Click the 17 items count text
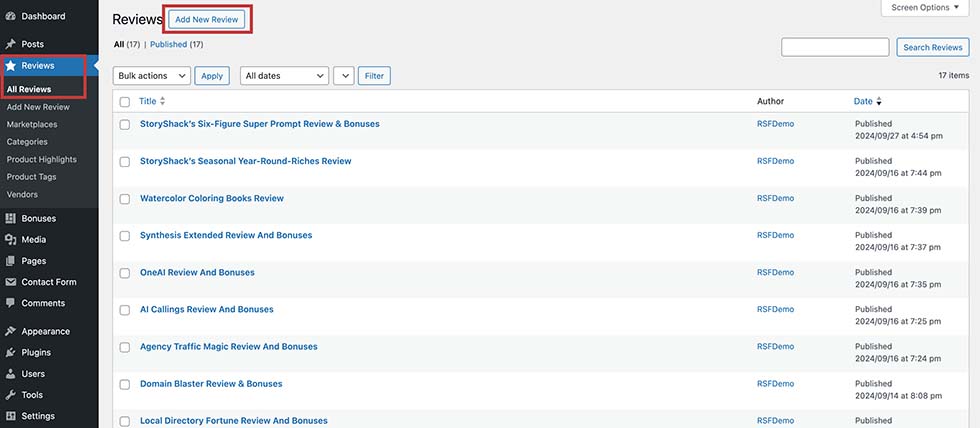 pyautogui.click(x=954, y=76)
